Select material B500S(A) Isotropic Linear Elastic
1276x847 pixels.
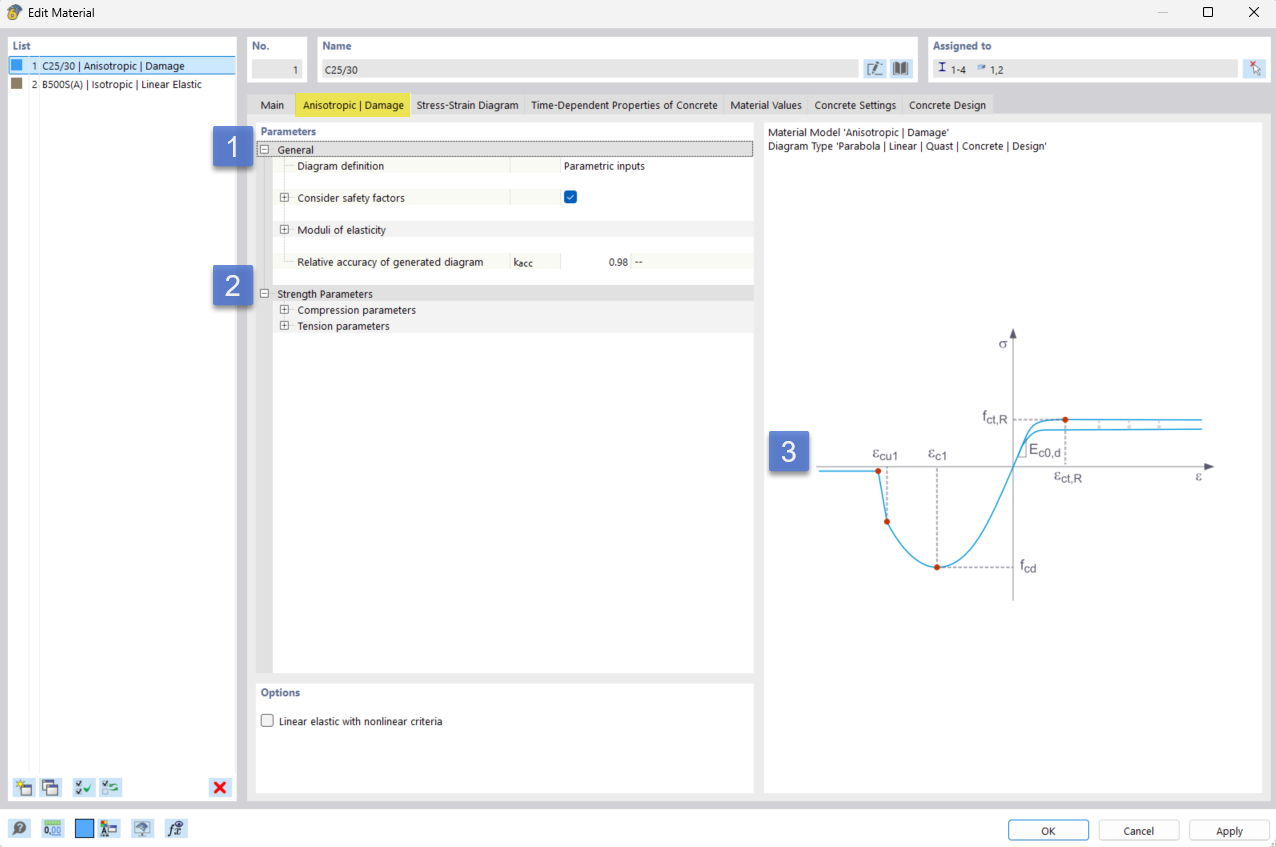click(120, 84)
